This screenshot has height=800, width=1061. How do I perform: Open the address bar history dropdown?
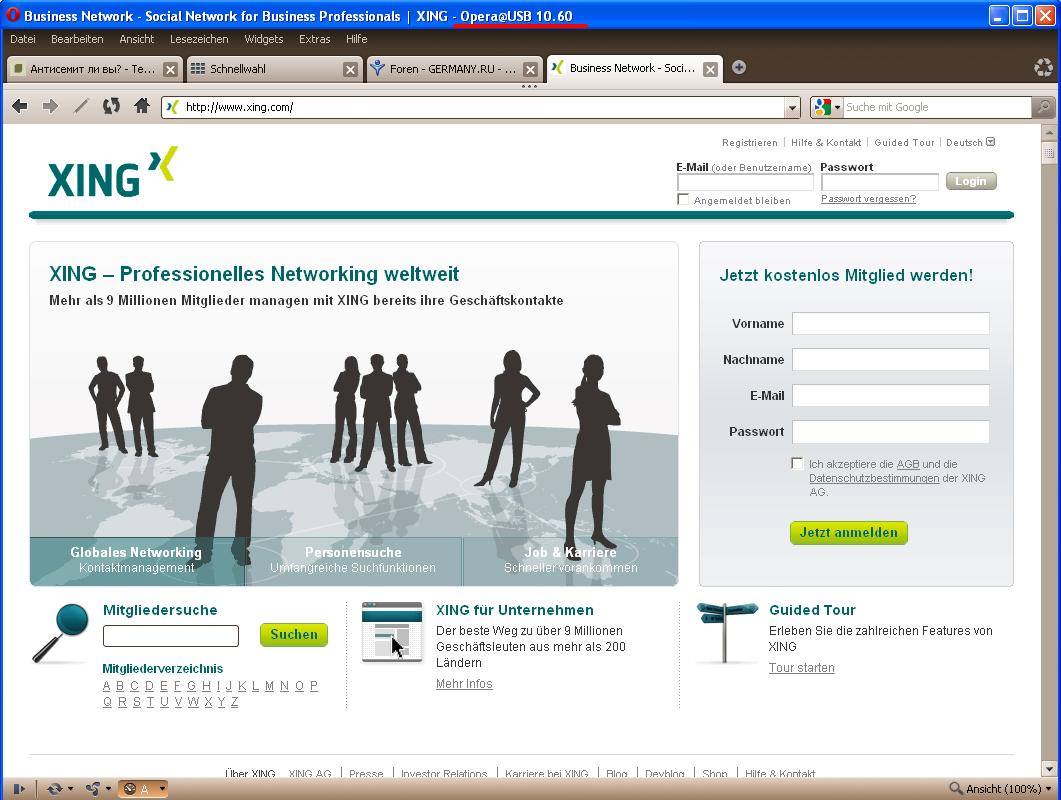(x=792, y=107)
